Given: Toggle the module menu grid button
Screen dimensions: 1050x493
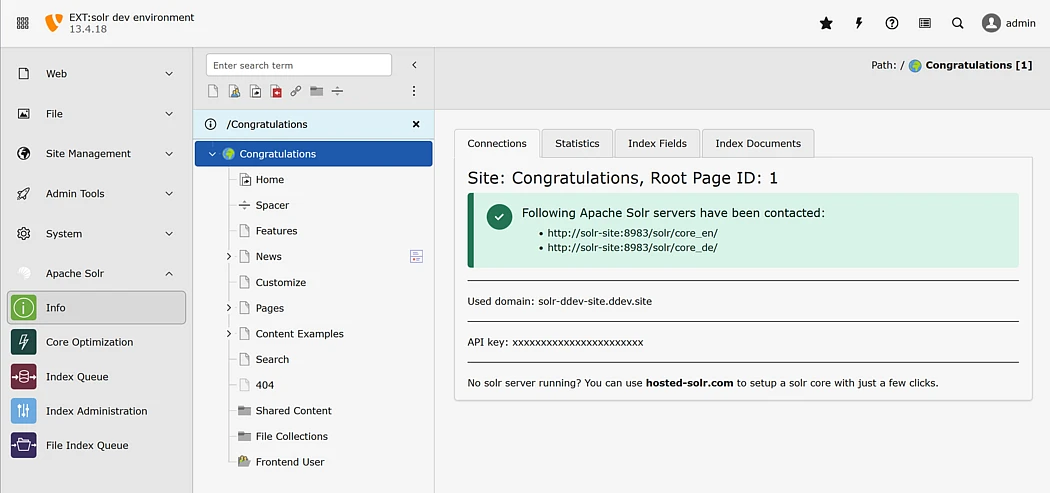Looking at the screenshot, I should 23,23.
